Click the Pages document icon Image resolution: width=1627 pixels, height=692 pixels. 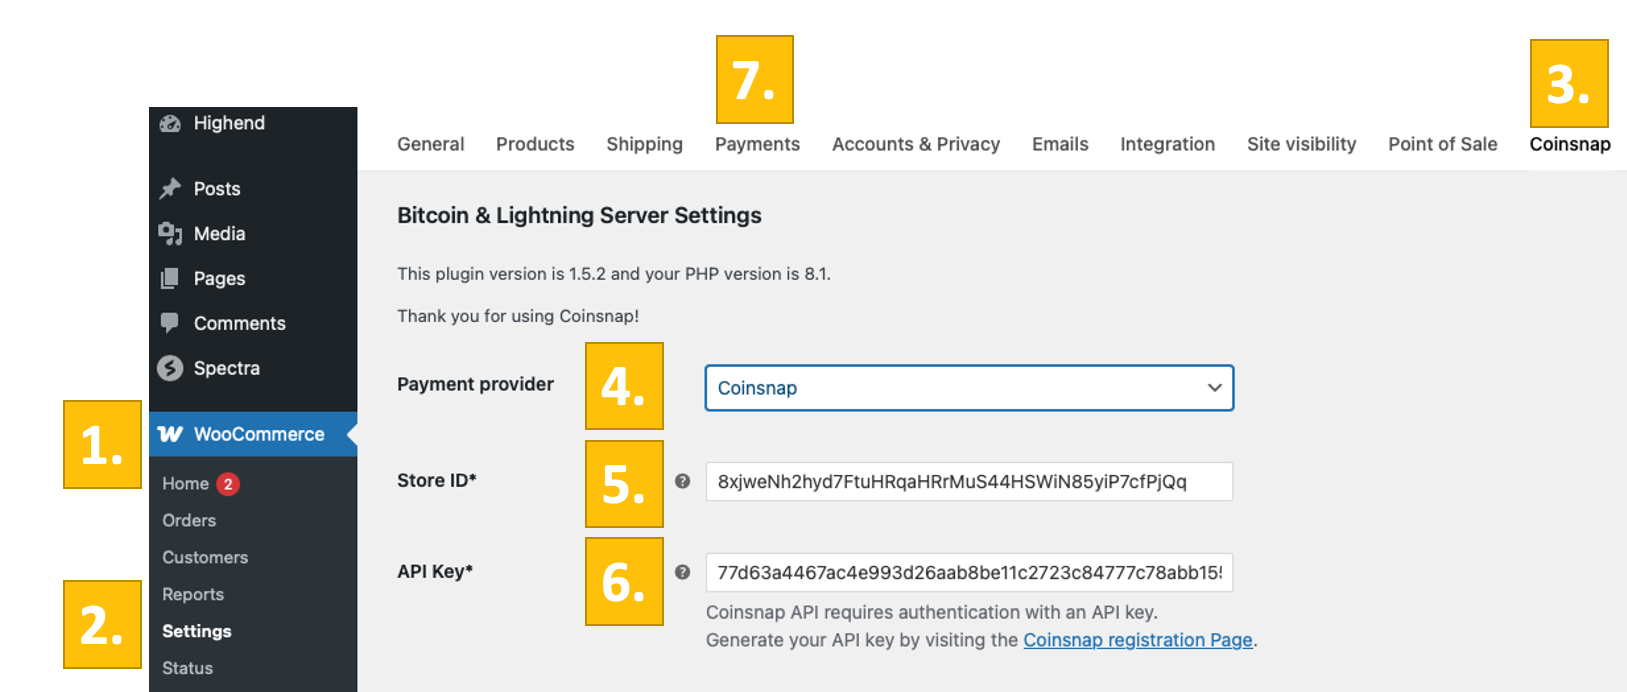point(170,278)
